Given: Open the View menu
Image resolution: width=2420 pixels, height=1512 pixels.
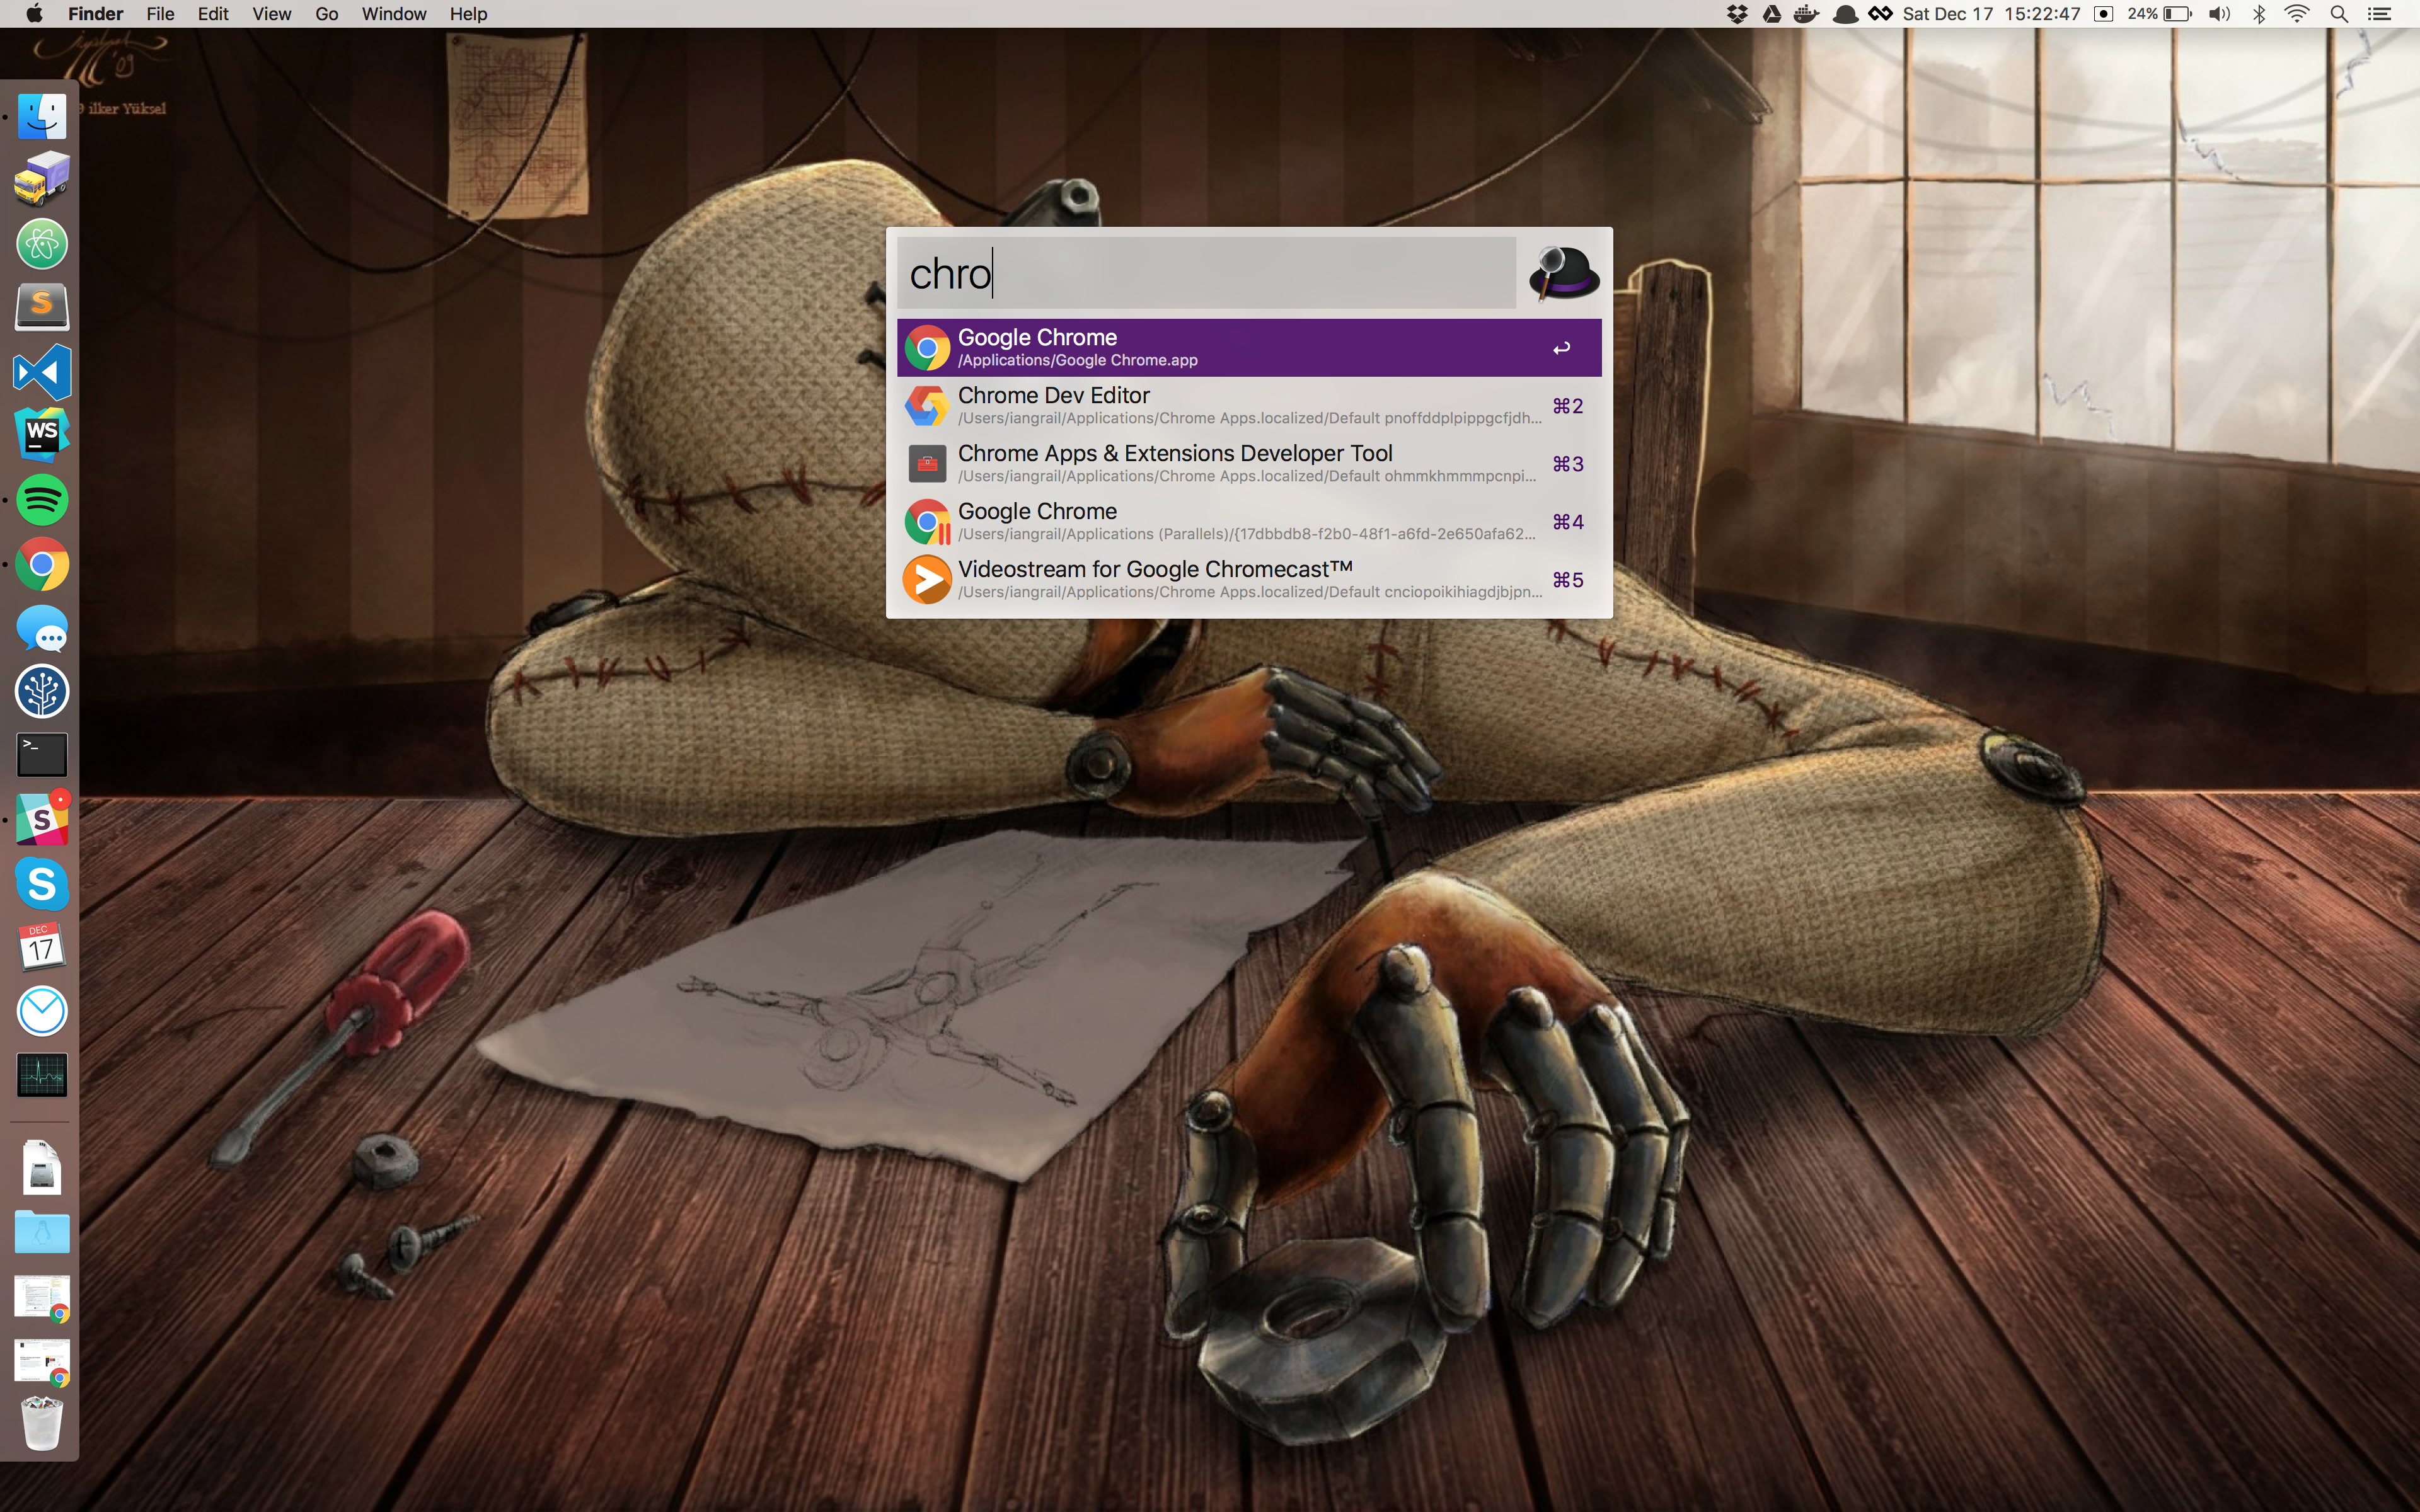Looking at the screenshot, I should pos(271,14).
